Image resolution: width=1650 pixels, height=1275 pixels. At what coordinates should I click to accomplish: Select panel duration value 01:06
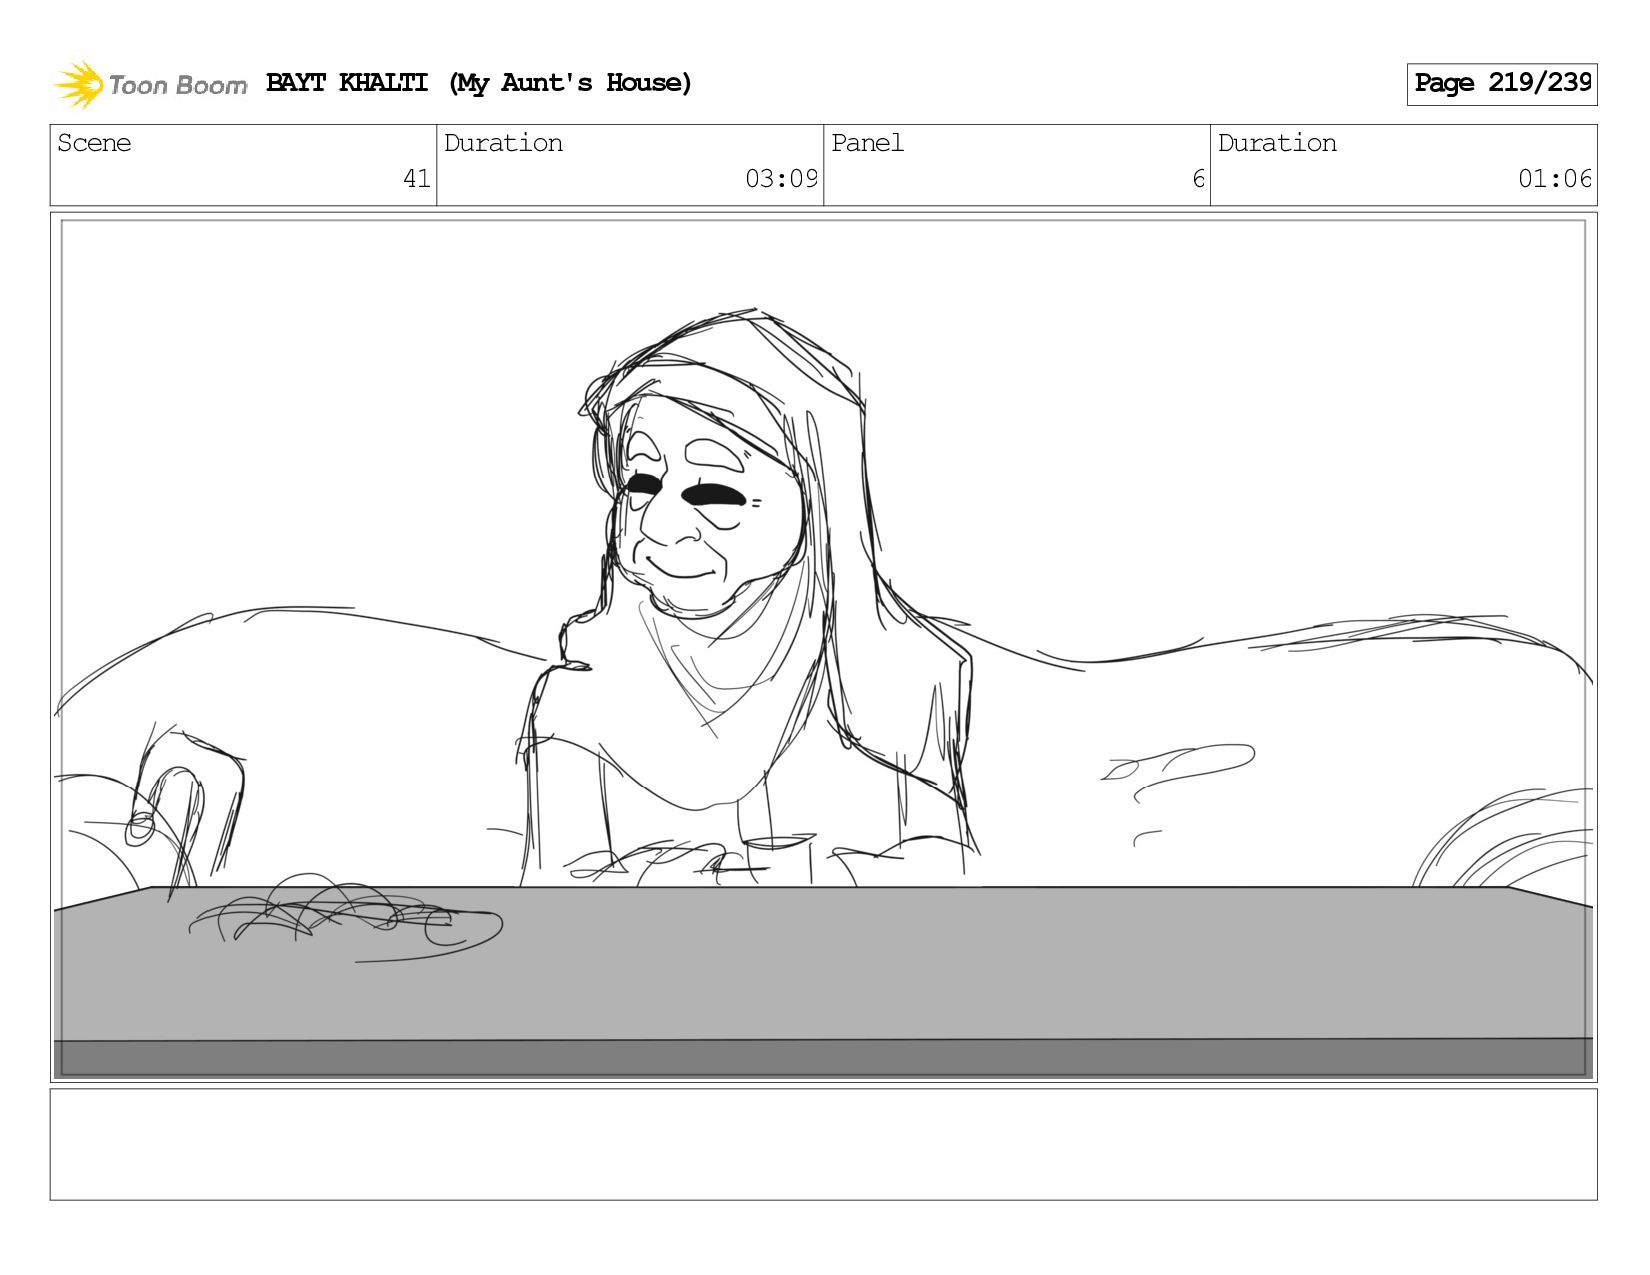(1554, 179)
